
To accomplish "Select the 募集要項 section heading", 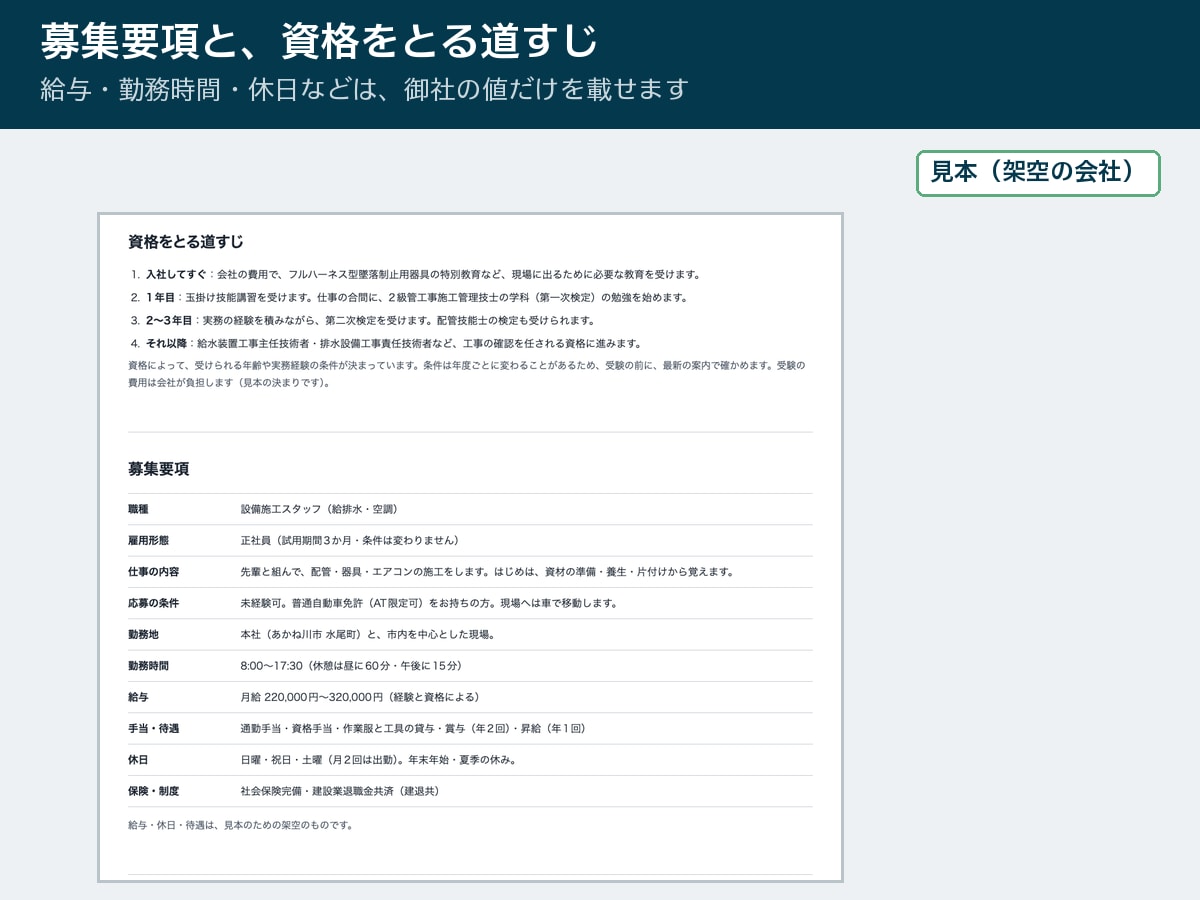I will click(x=159, y=469).
